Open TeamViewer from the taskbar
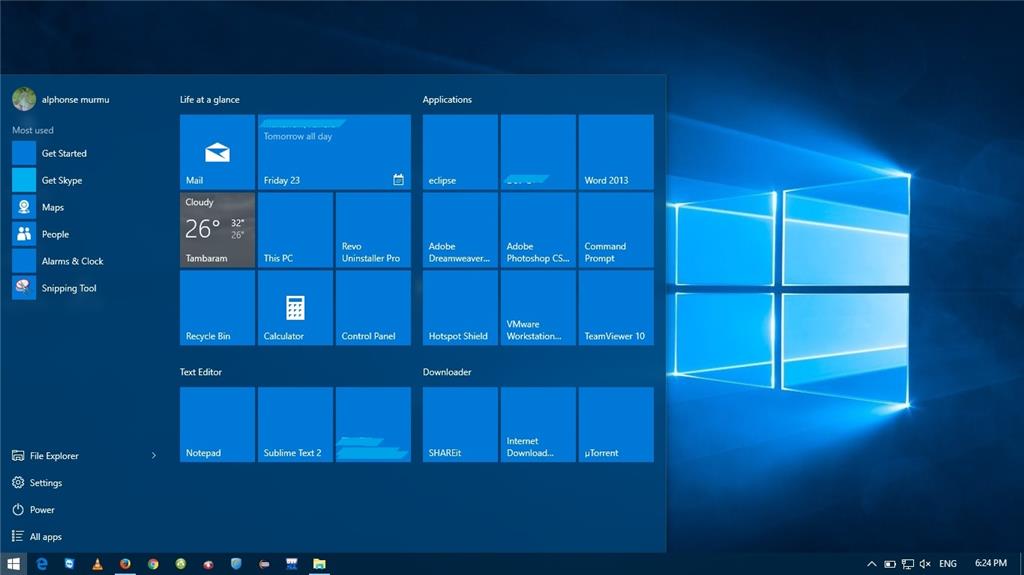1024x575 pixels. tap(69, 563)
